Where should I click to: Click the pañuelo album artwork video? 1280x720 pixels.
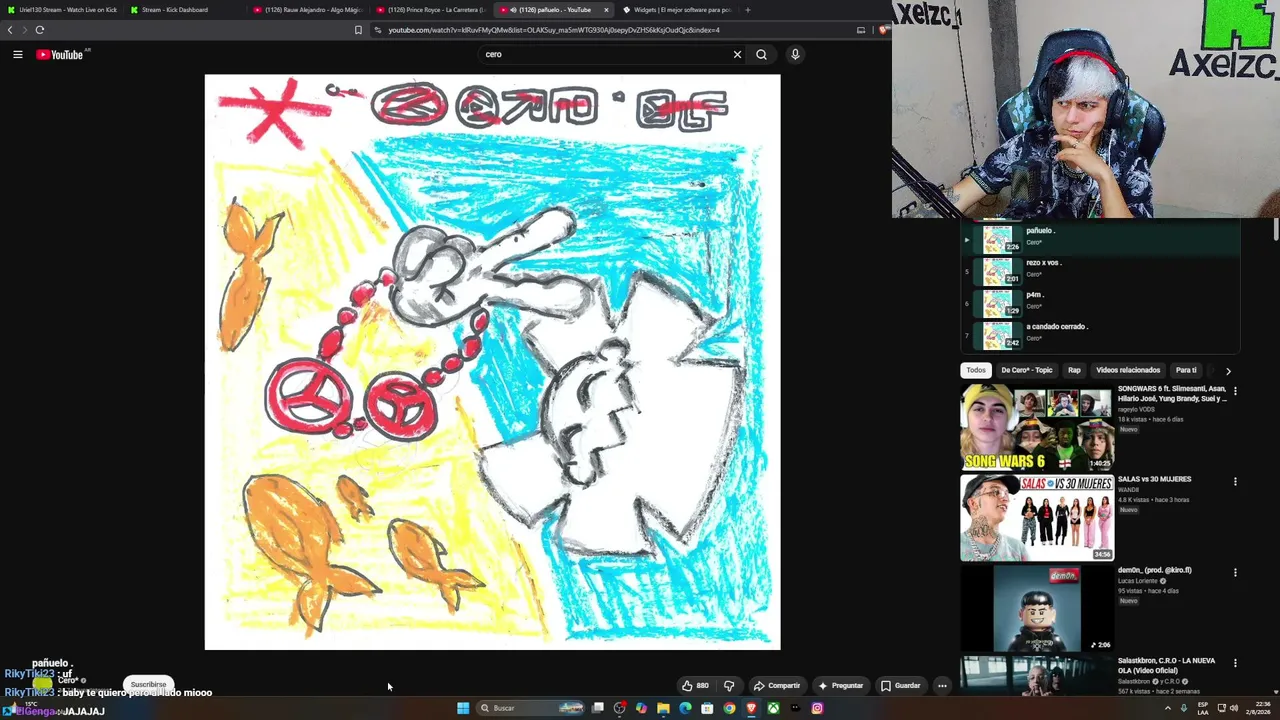(492, 362)
